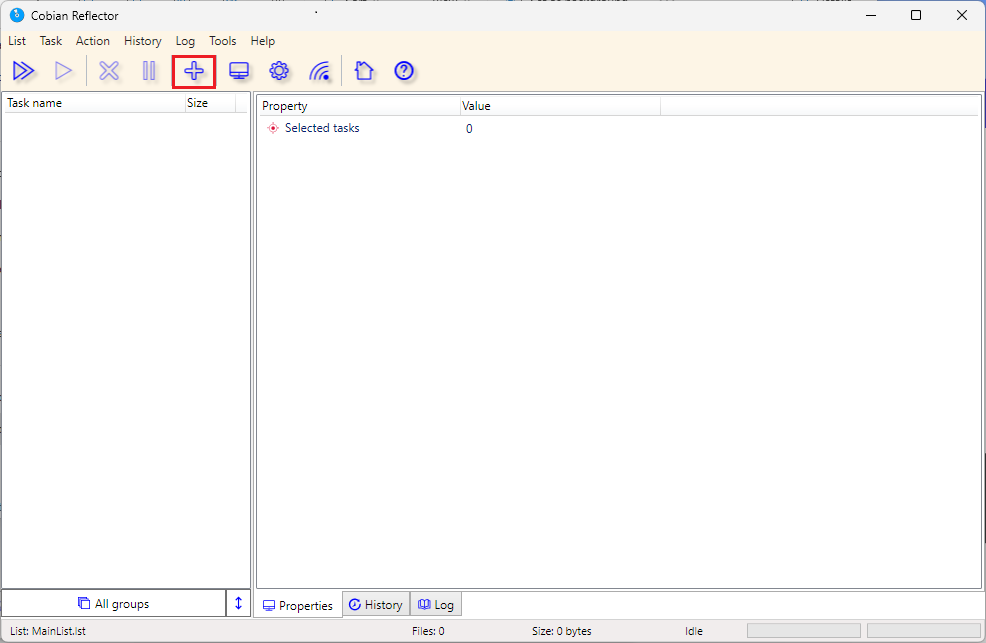Pause the backup using the pause icon
The height and width of the screenshot is (643, 986).
click(149, 71)
